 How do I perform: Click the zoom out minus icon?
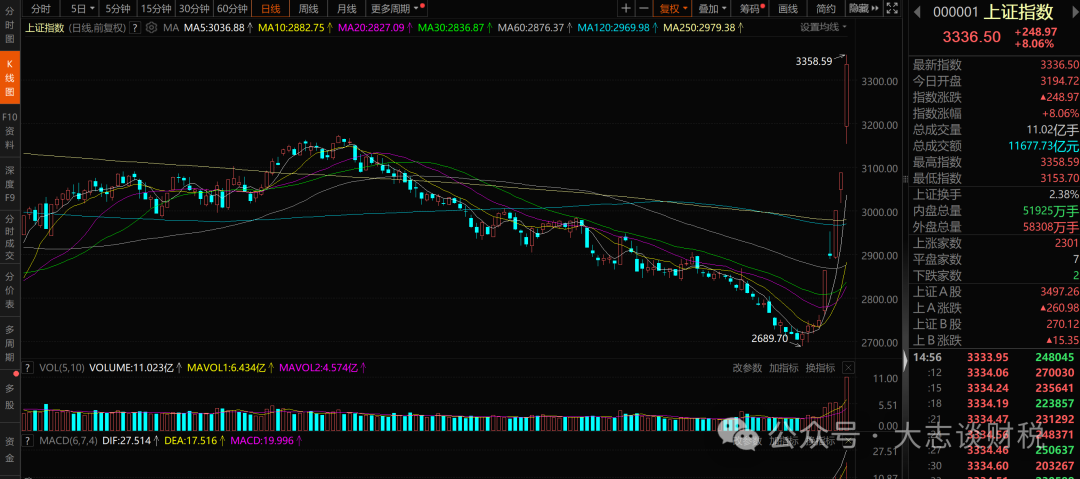[645, 9]
